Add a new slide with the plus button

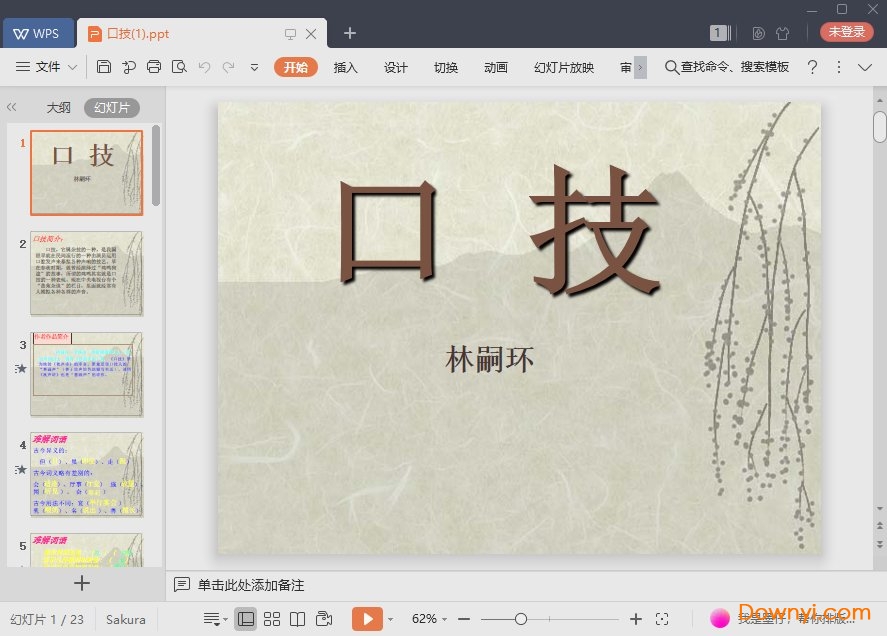coord(82,583)
